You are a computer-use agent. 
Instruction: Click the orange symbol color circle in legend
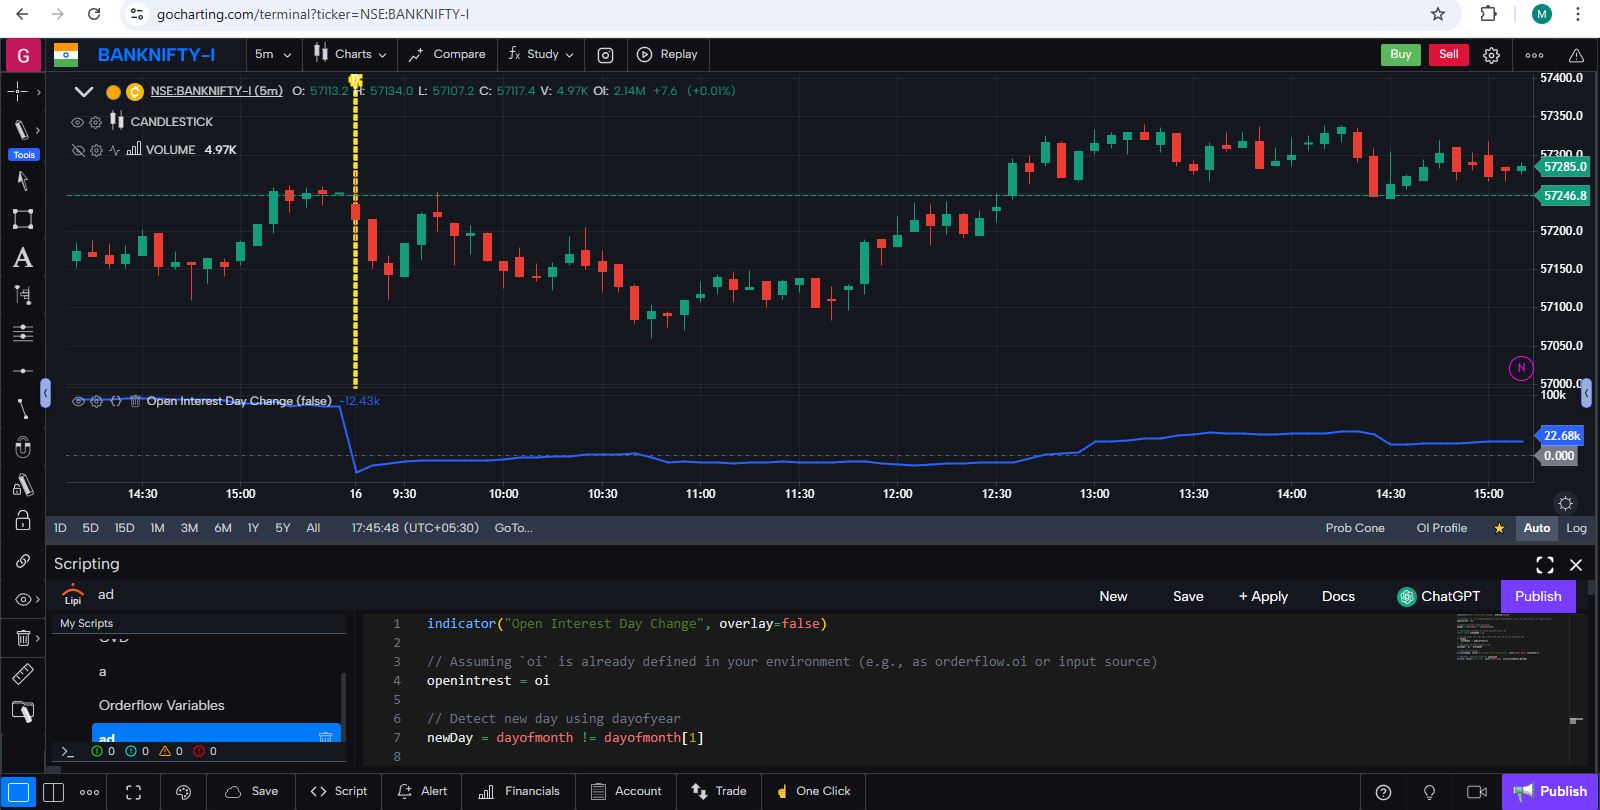coord(113,92)
